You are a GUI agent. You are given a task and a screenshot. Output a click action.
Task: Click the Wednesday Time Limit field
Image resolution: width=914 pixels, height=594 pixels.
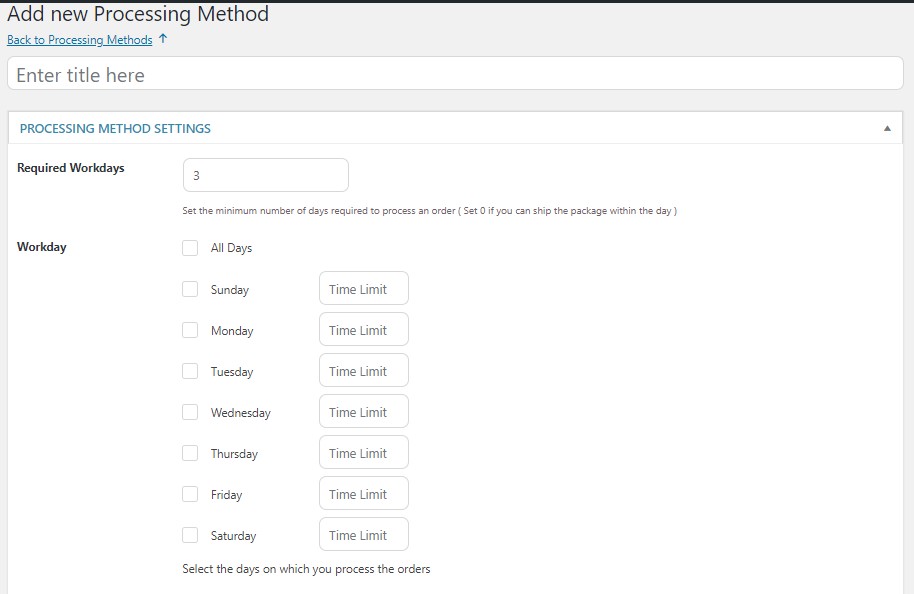(x=364, y=412)
